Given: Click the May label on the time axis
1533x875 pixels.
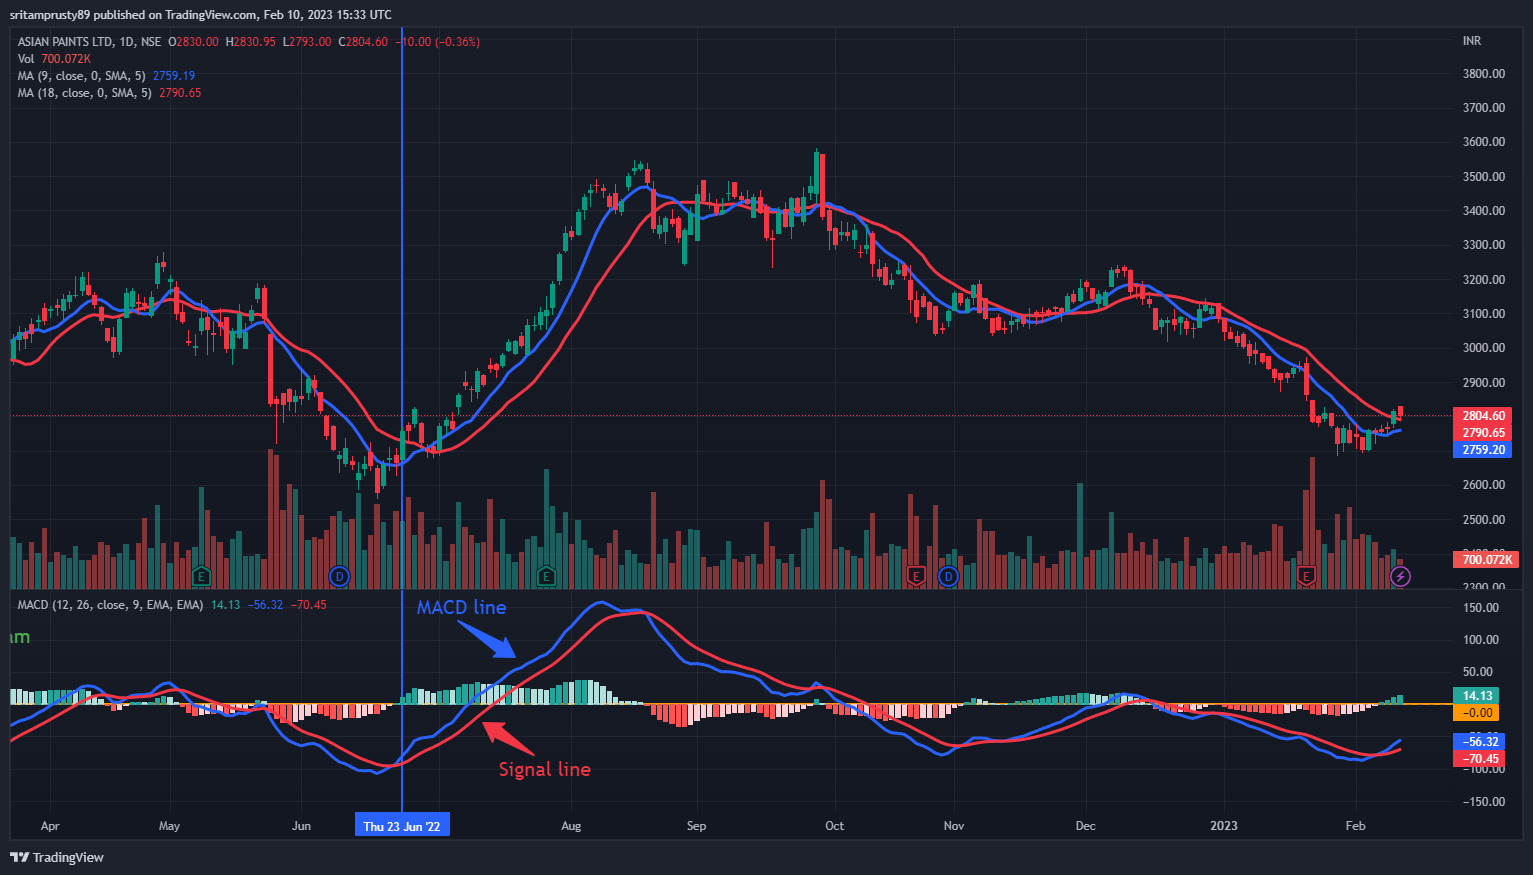Looking at the screenshot, I should tap(169, 826).
